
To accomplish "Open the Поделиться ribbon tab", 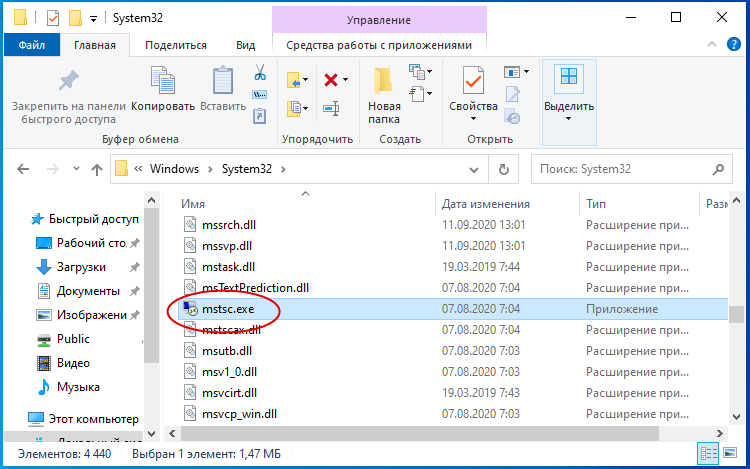I will click(176, 45).
